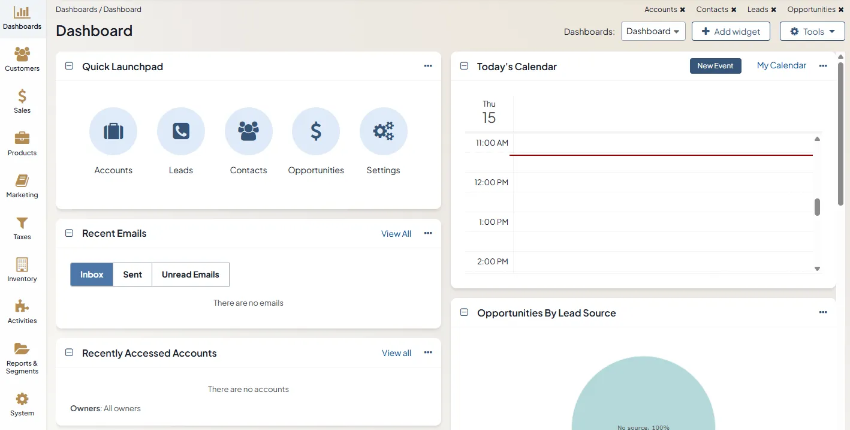Go to Customers in sidebar
The width and height of the screenshot is (850, 430).
pyautogui.click(x=22, y=58)
